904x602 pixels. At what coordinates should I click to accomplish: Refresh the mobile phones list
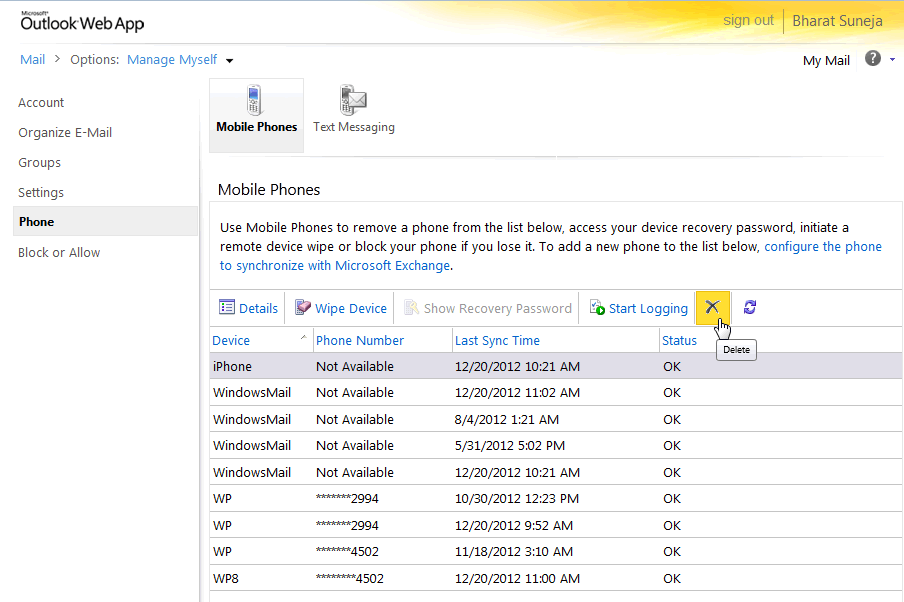coord(749,307)
